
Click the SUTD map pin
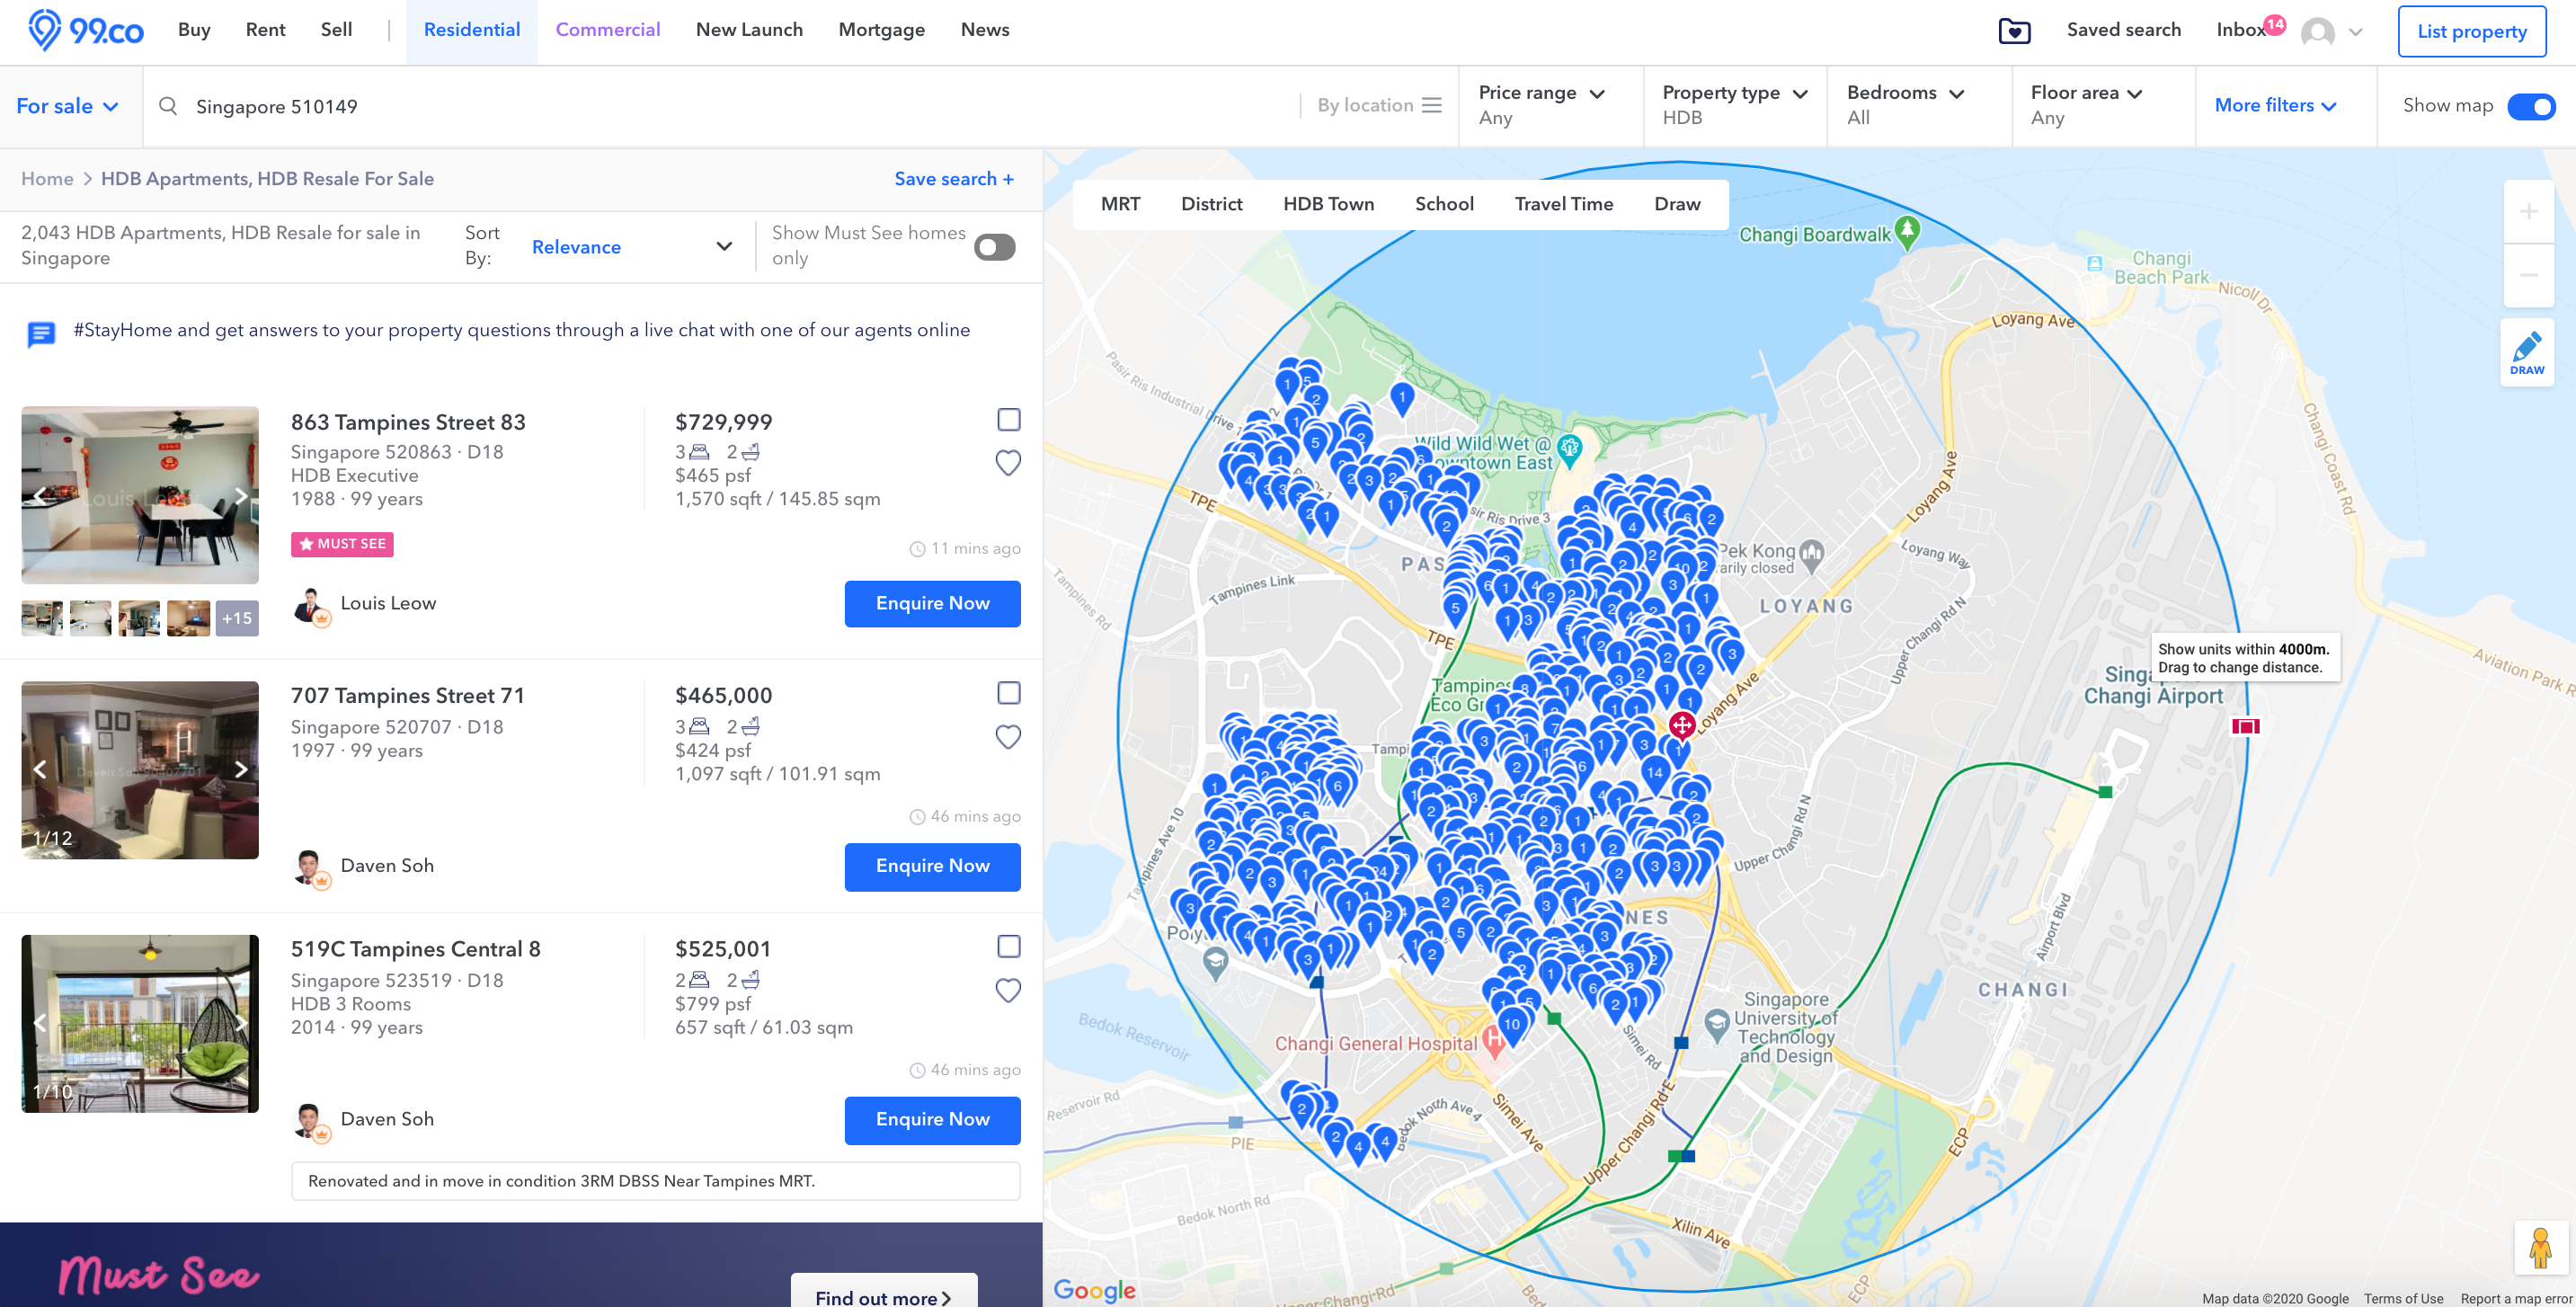tap(1717, 1024)
